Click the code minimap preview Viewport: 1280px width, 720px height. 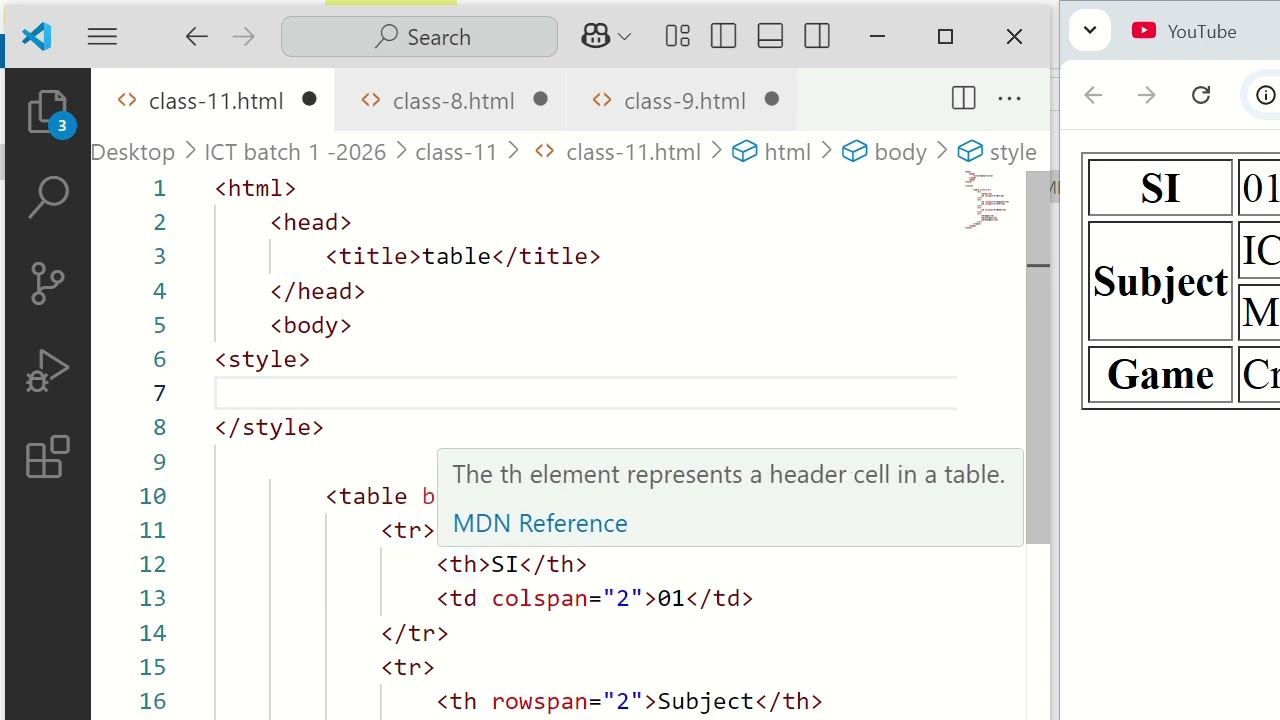[987, 200]
